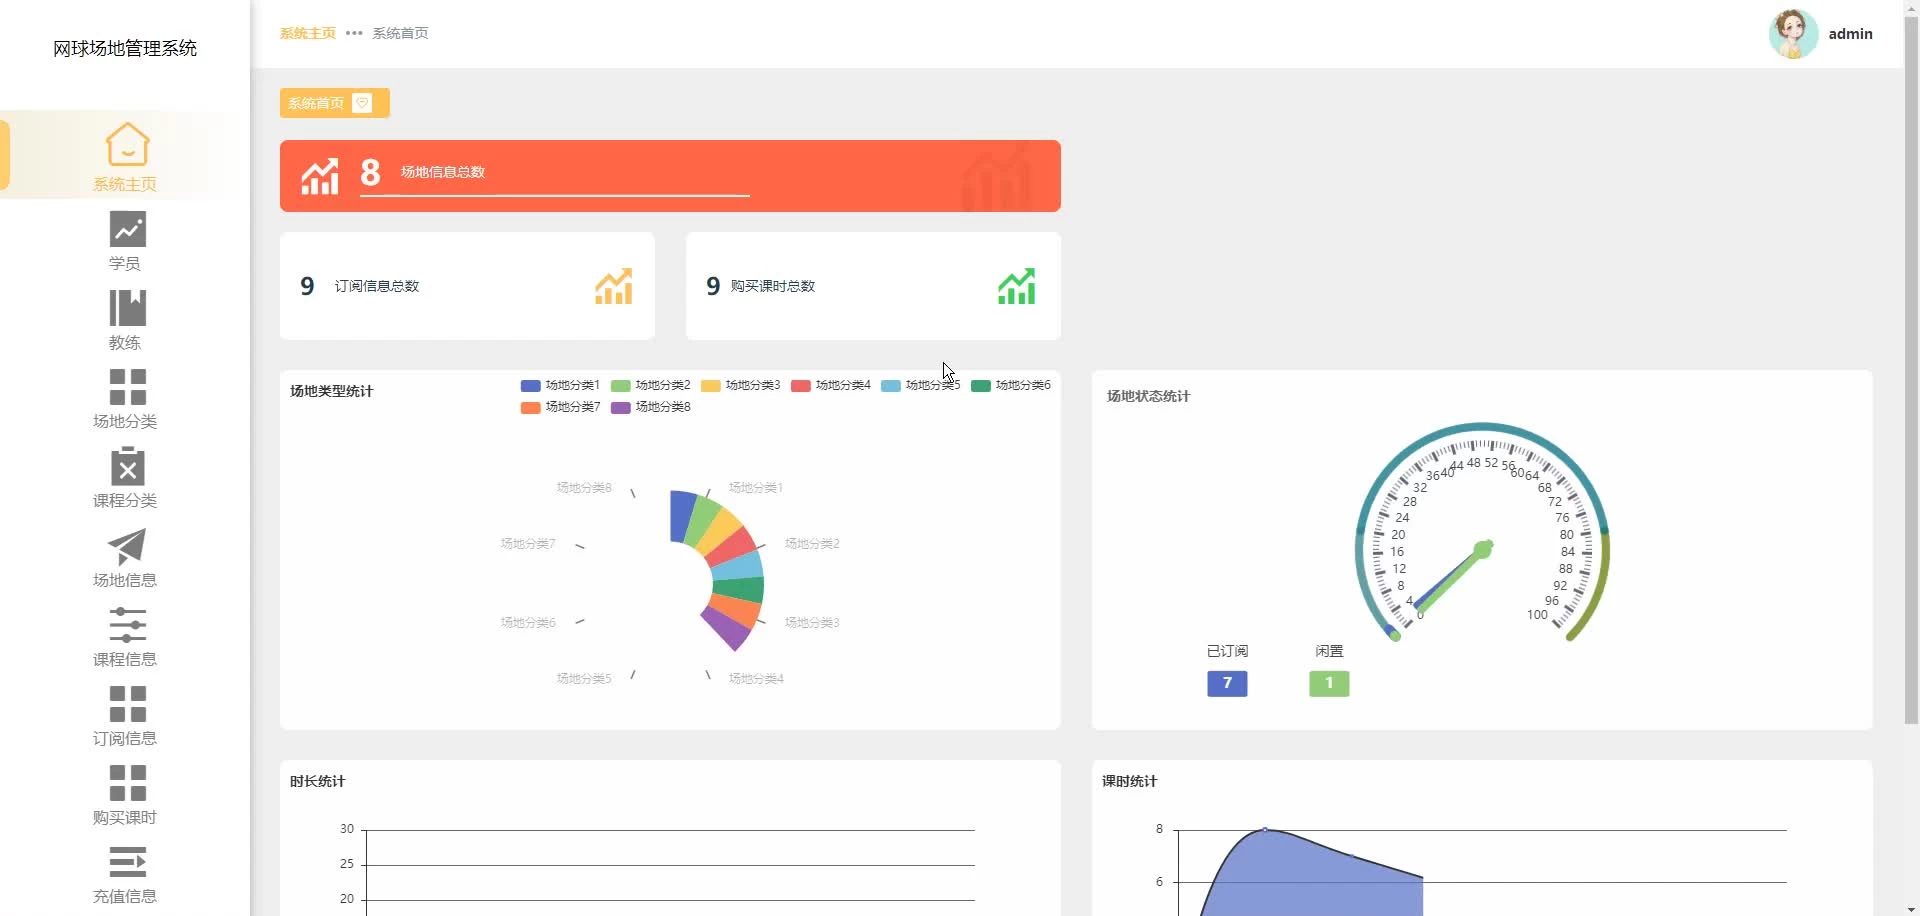The height and width of the screenshot is (916, 1920).
Task: Open 充值信息 list icon
Action: click(x=127, y=862)
